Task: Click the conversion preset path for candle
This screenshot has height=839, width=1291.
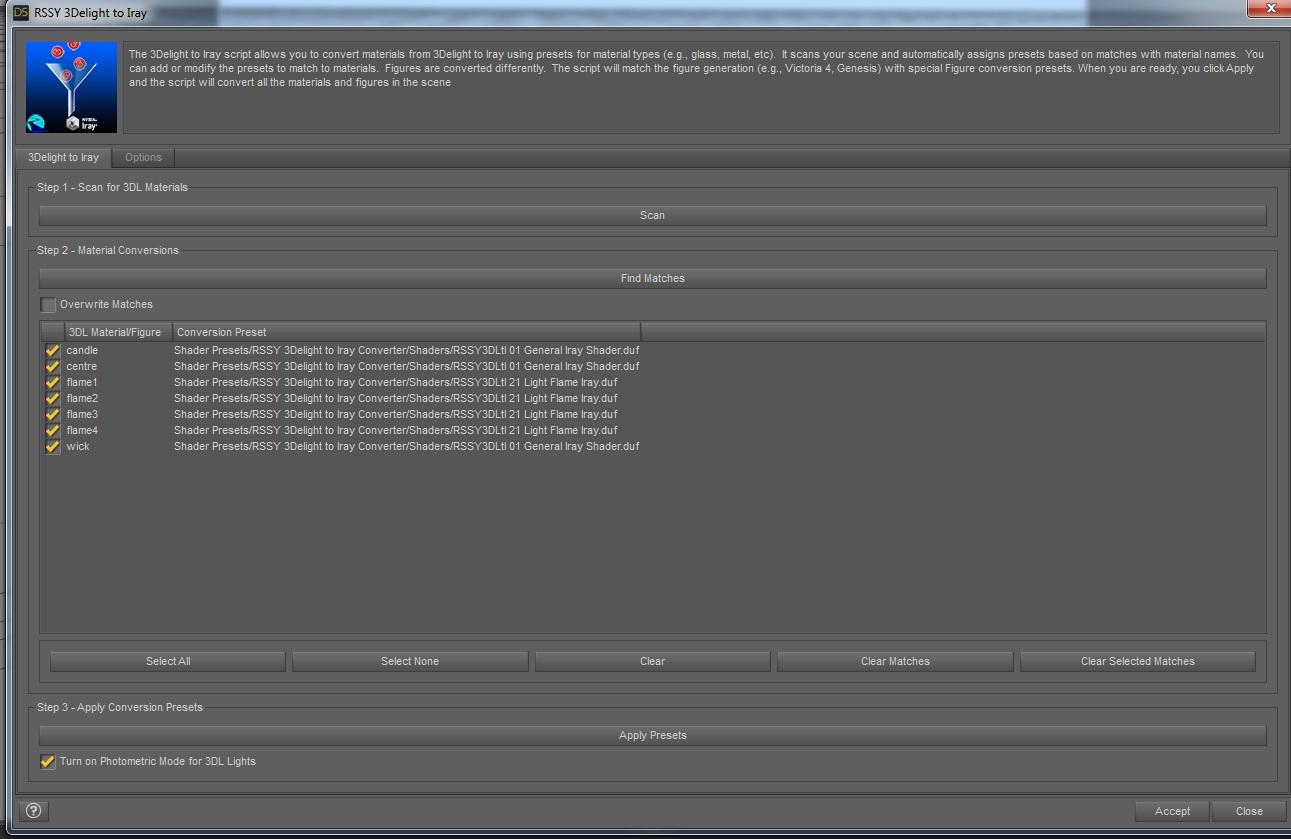Action: click(x=406, y=351)
